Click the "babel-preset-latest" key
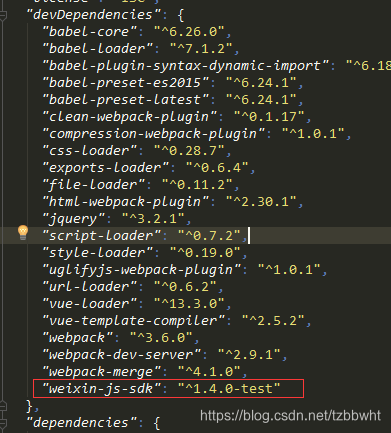Image resolution: width=391 pixels, height=433 pixels. (125, 100)
